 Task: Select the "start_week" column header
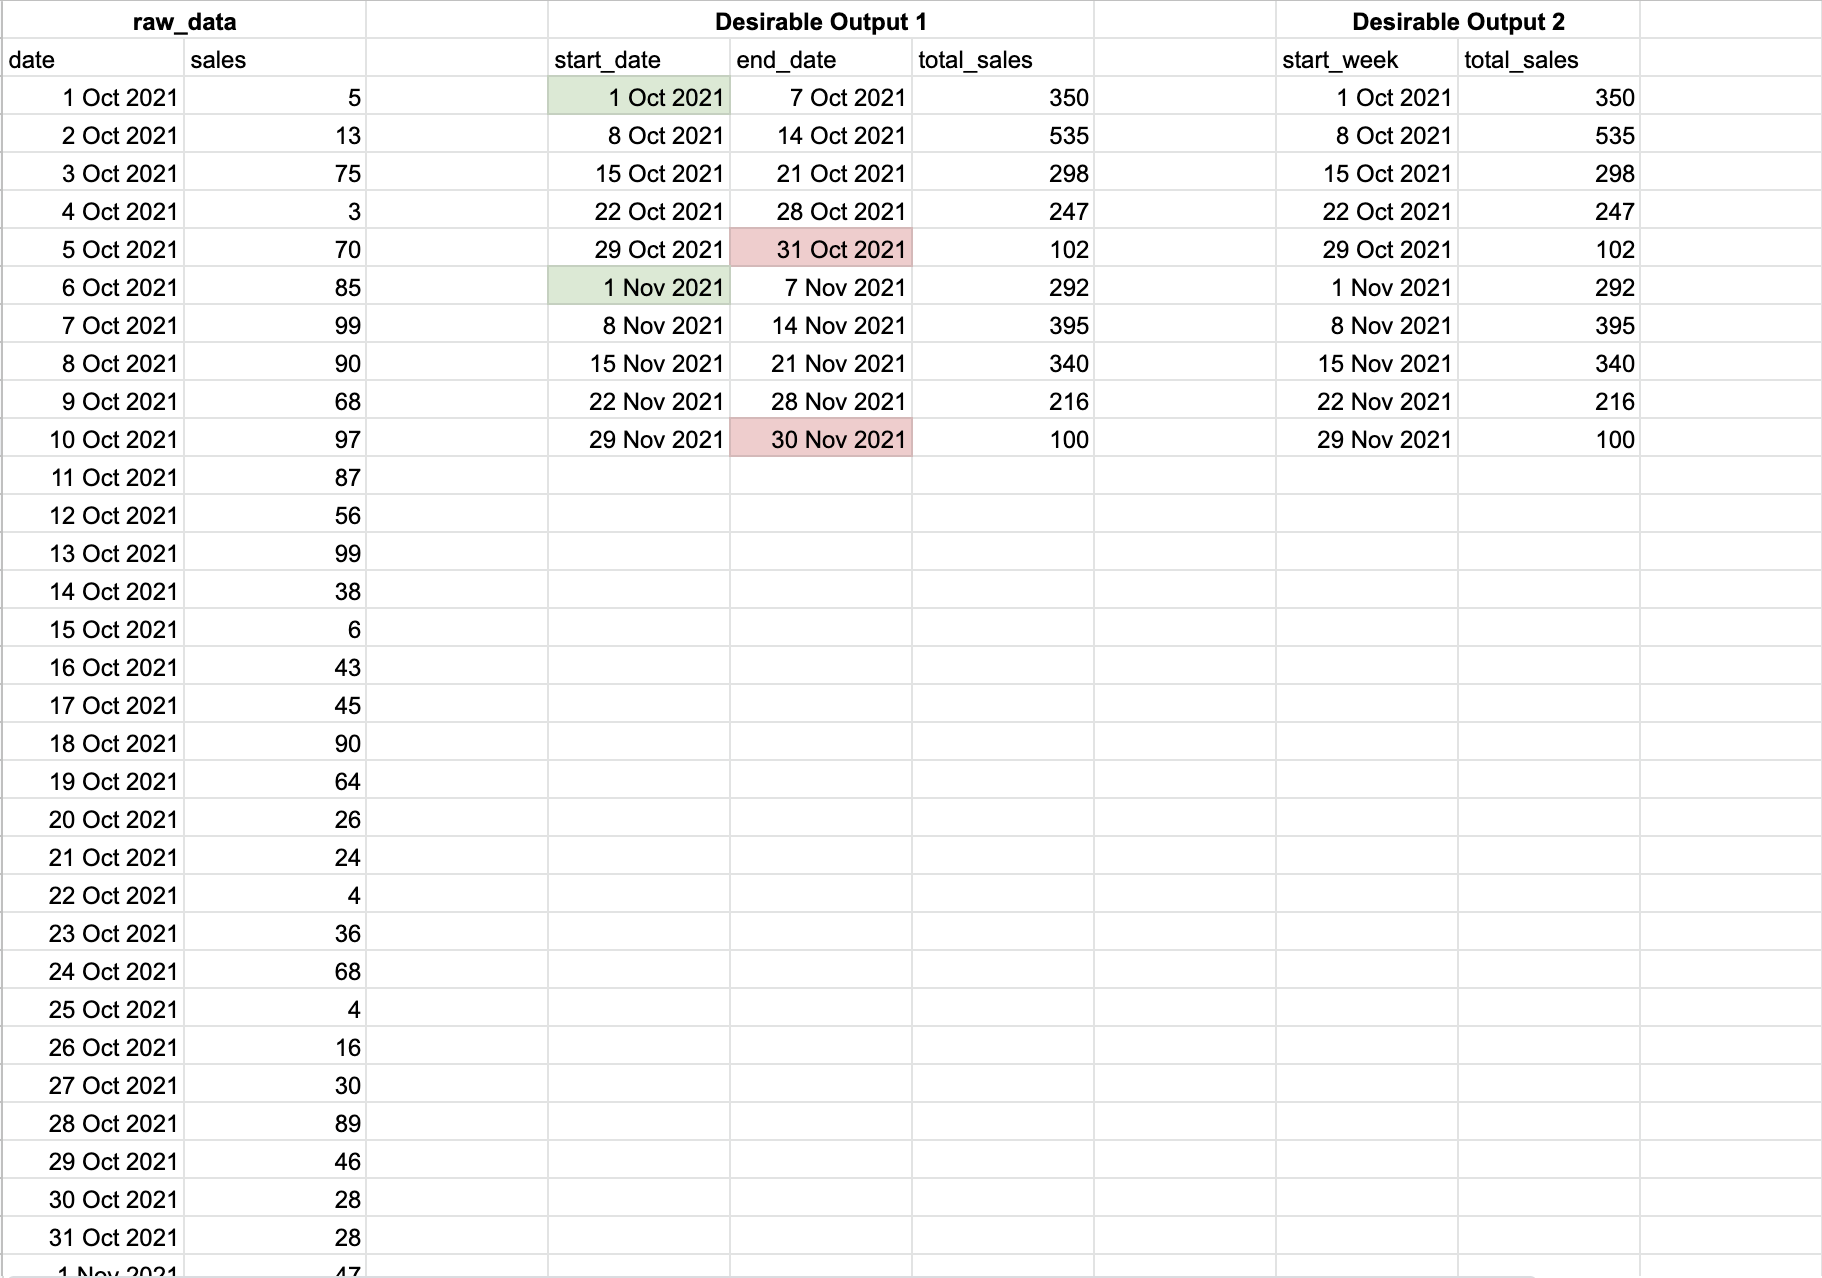point(1367,59)
